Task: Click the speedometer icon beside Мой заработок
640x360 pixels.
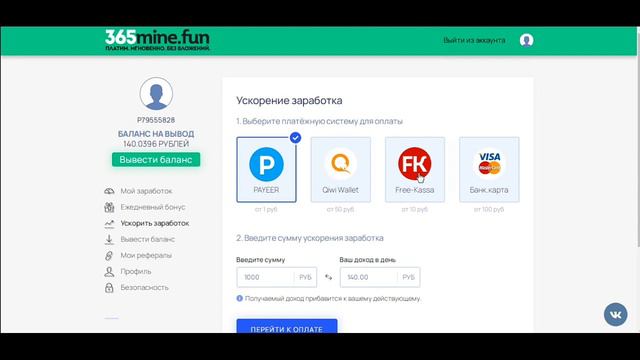Action: point(109,191)
